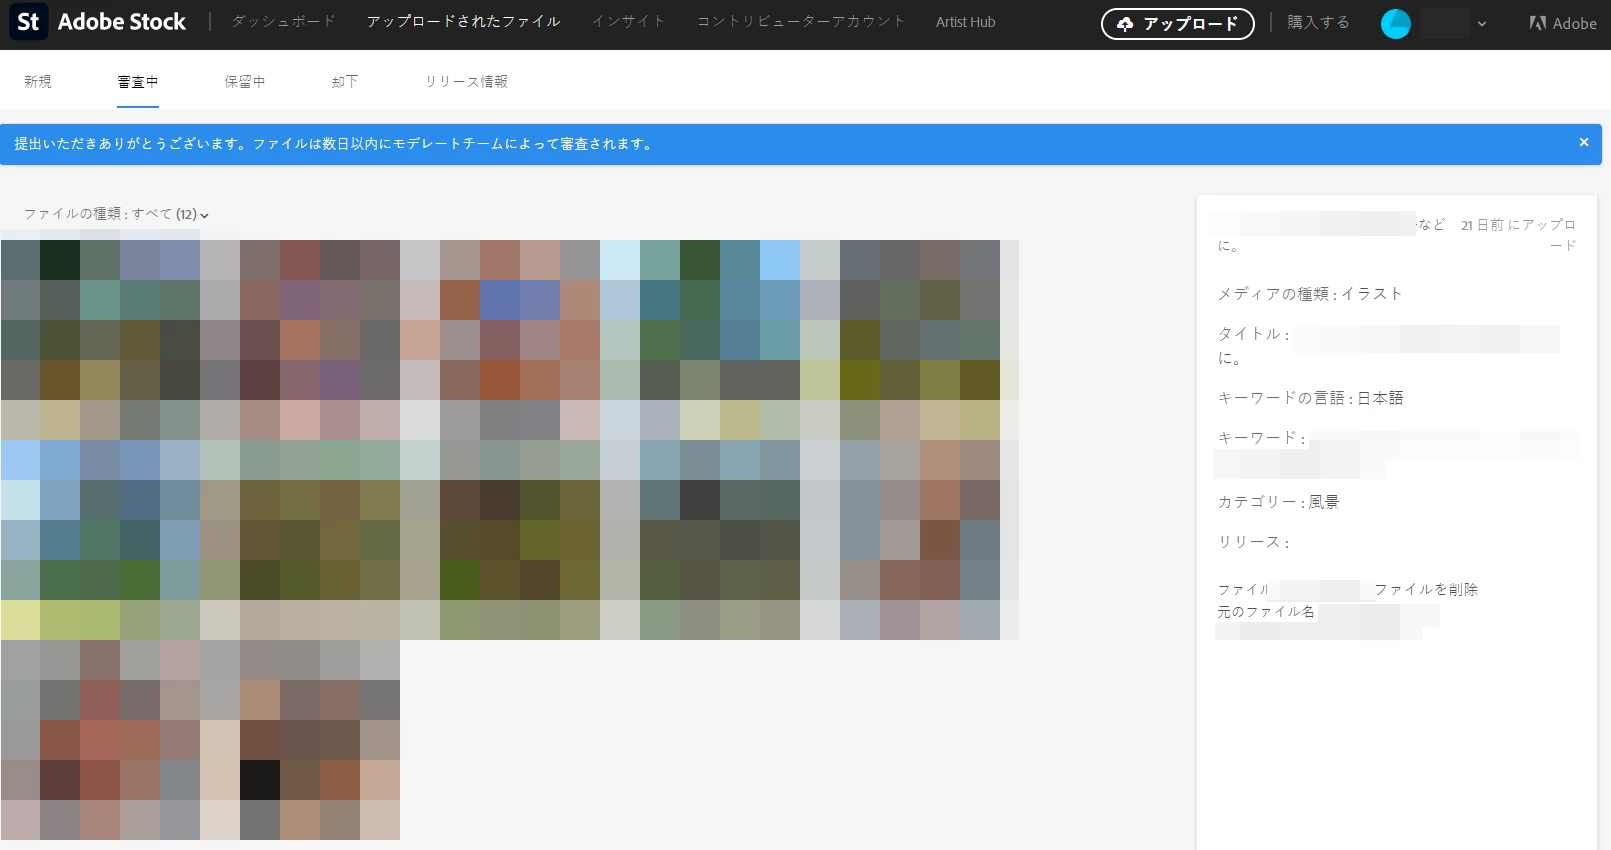This screenshot has height=850, width=1611.
Task: Open アップロードされたファイル in top navigation
Action: click(x=463, y=21)
